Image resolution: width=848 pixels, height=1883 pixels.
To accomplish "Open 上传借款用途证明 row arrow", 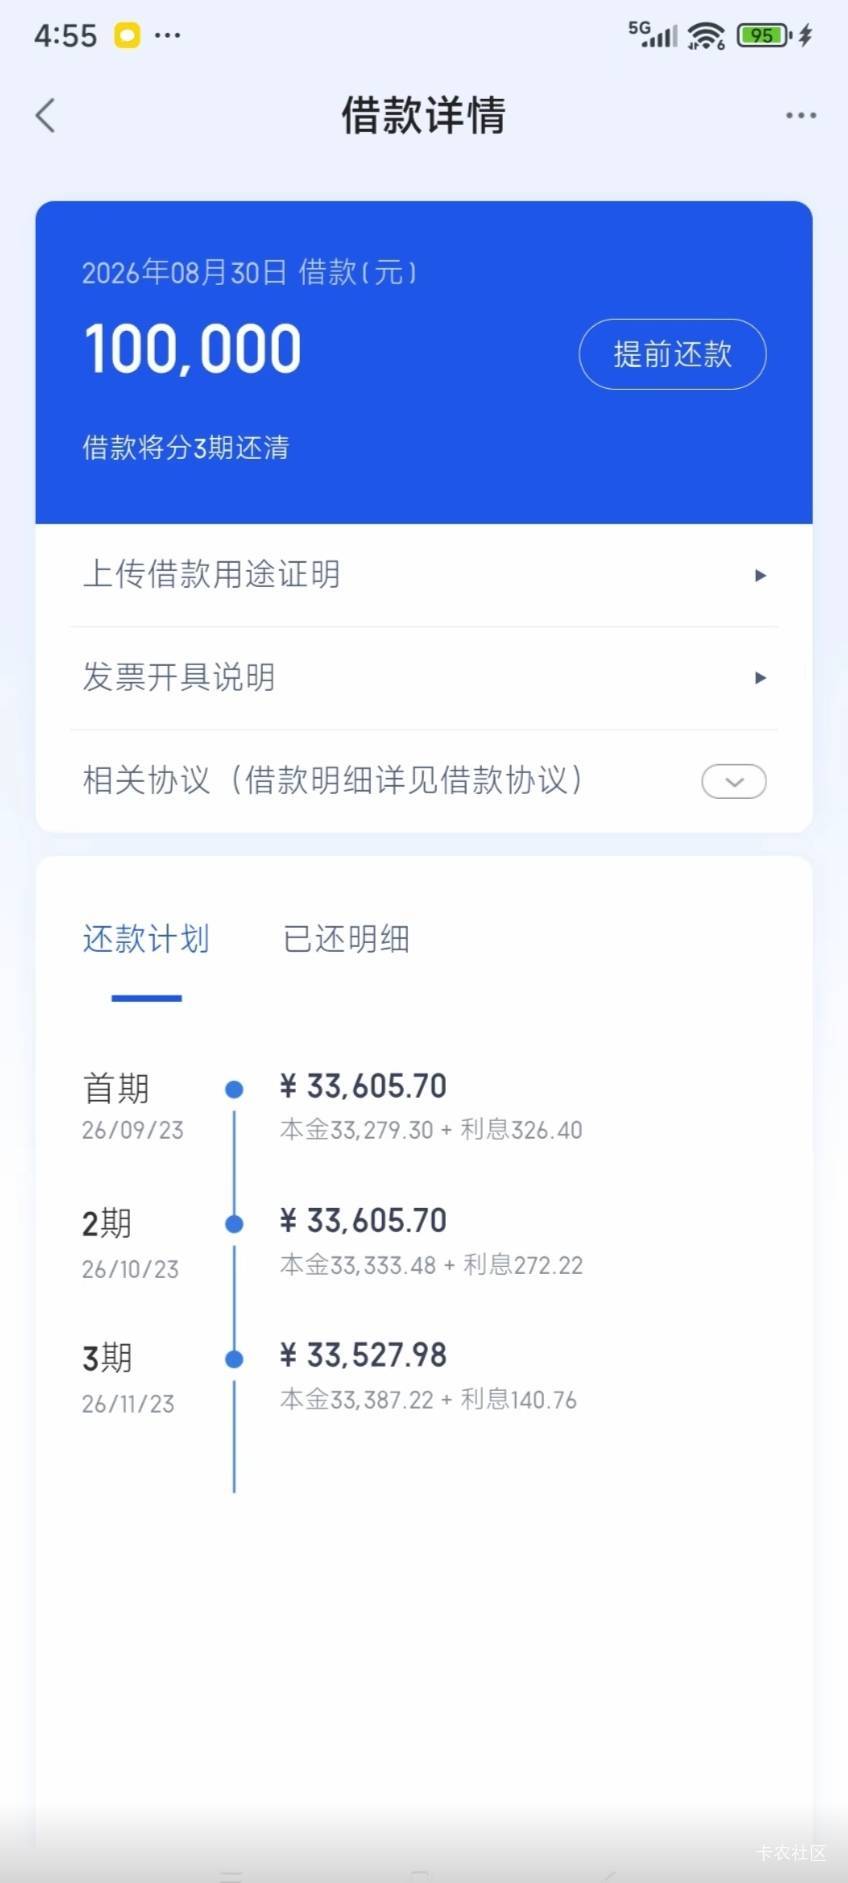I will (760, 575).
